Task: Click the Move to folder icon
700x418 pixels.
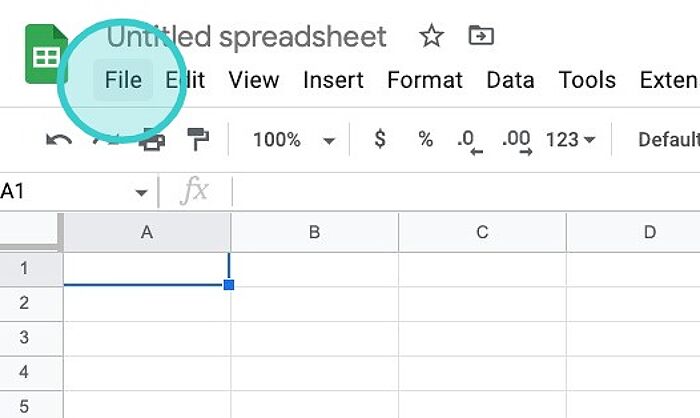Action: click(481, 36)
